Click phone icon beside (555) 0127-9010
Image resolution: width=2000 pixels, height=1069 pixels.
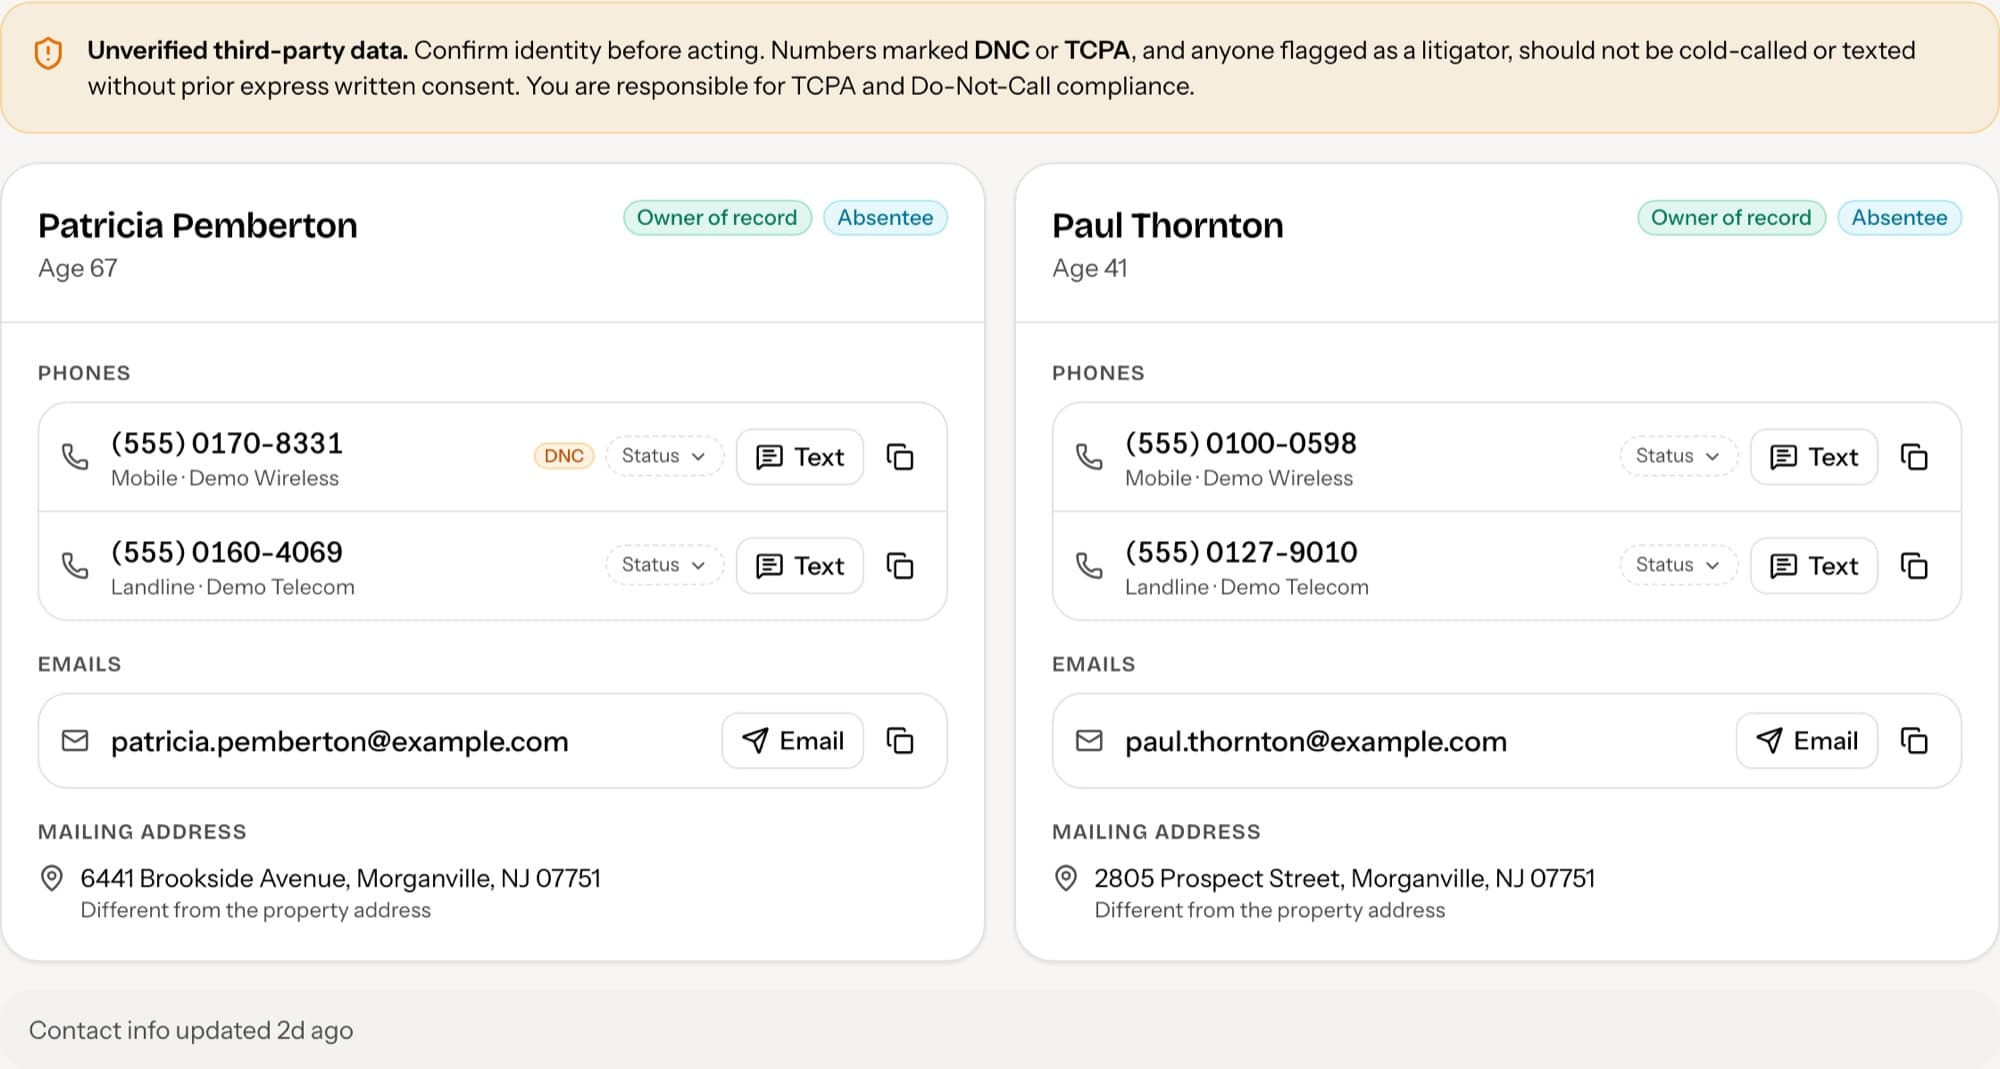(x=1089, y=566)
